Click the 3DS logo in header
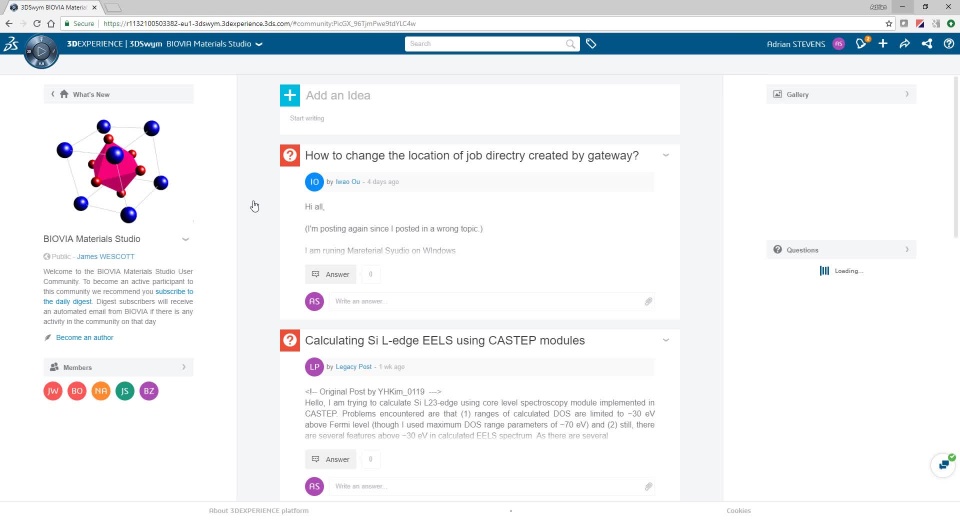Image resolution: width=960 pixels, height=520 pixels. pos(11,44)
